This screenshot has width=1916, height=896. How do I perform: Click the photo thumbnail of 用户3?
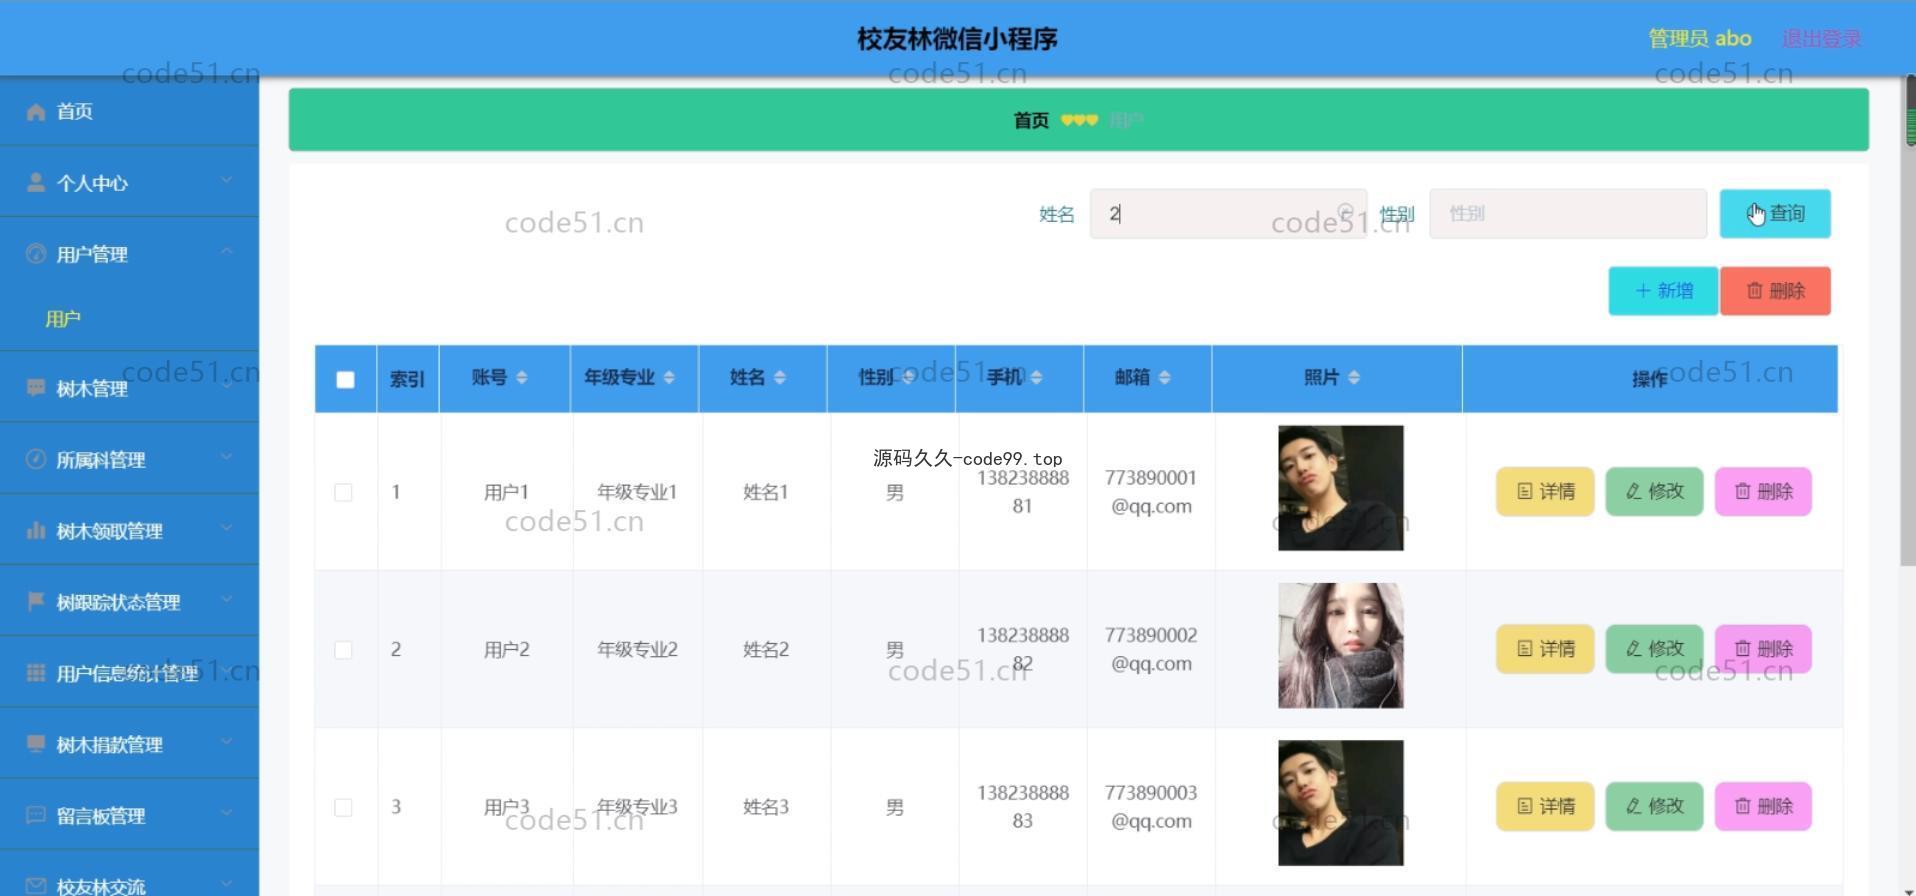coord(1340,803)
